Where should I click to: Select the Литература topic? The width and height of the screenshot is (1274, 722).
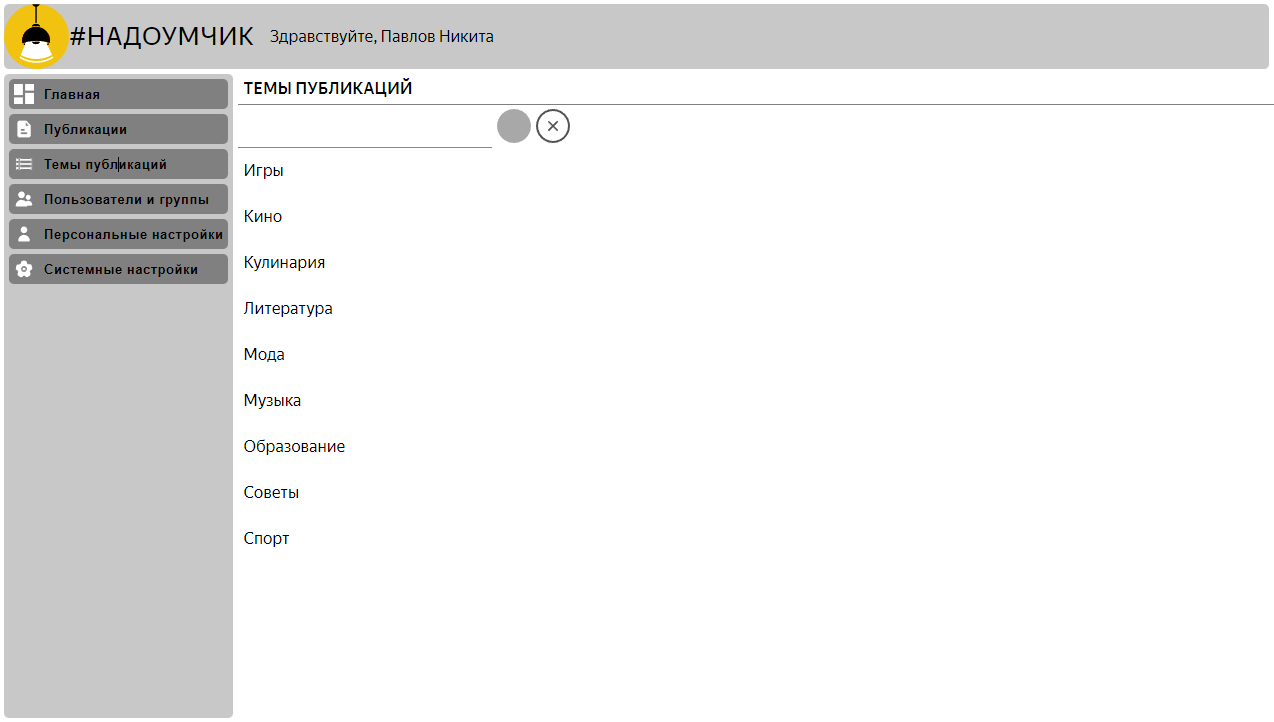[288, 308]
